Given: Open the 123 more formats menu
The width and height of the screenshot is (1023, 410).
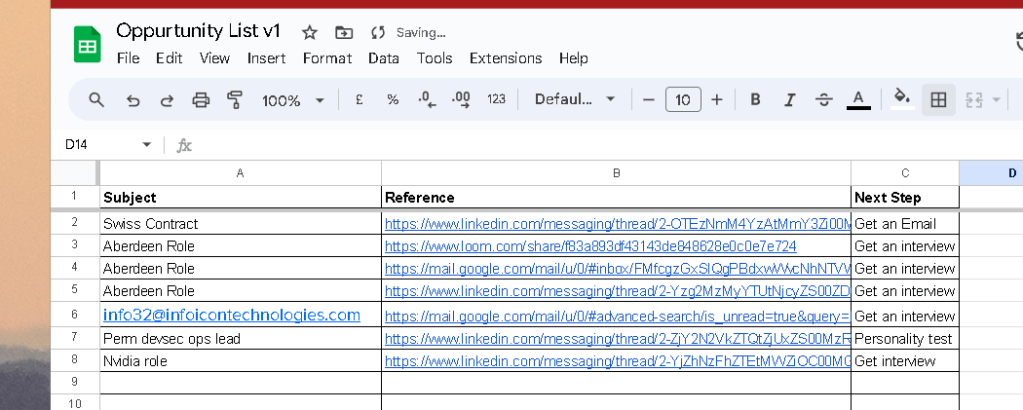Looking at the screenshot, I should click(x=496, y=99).
